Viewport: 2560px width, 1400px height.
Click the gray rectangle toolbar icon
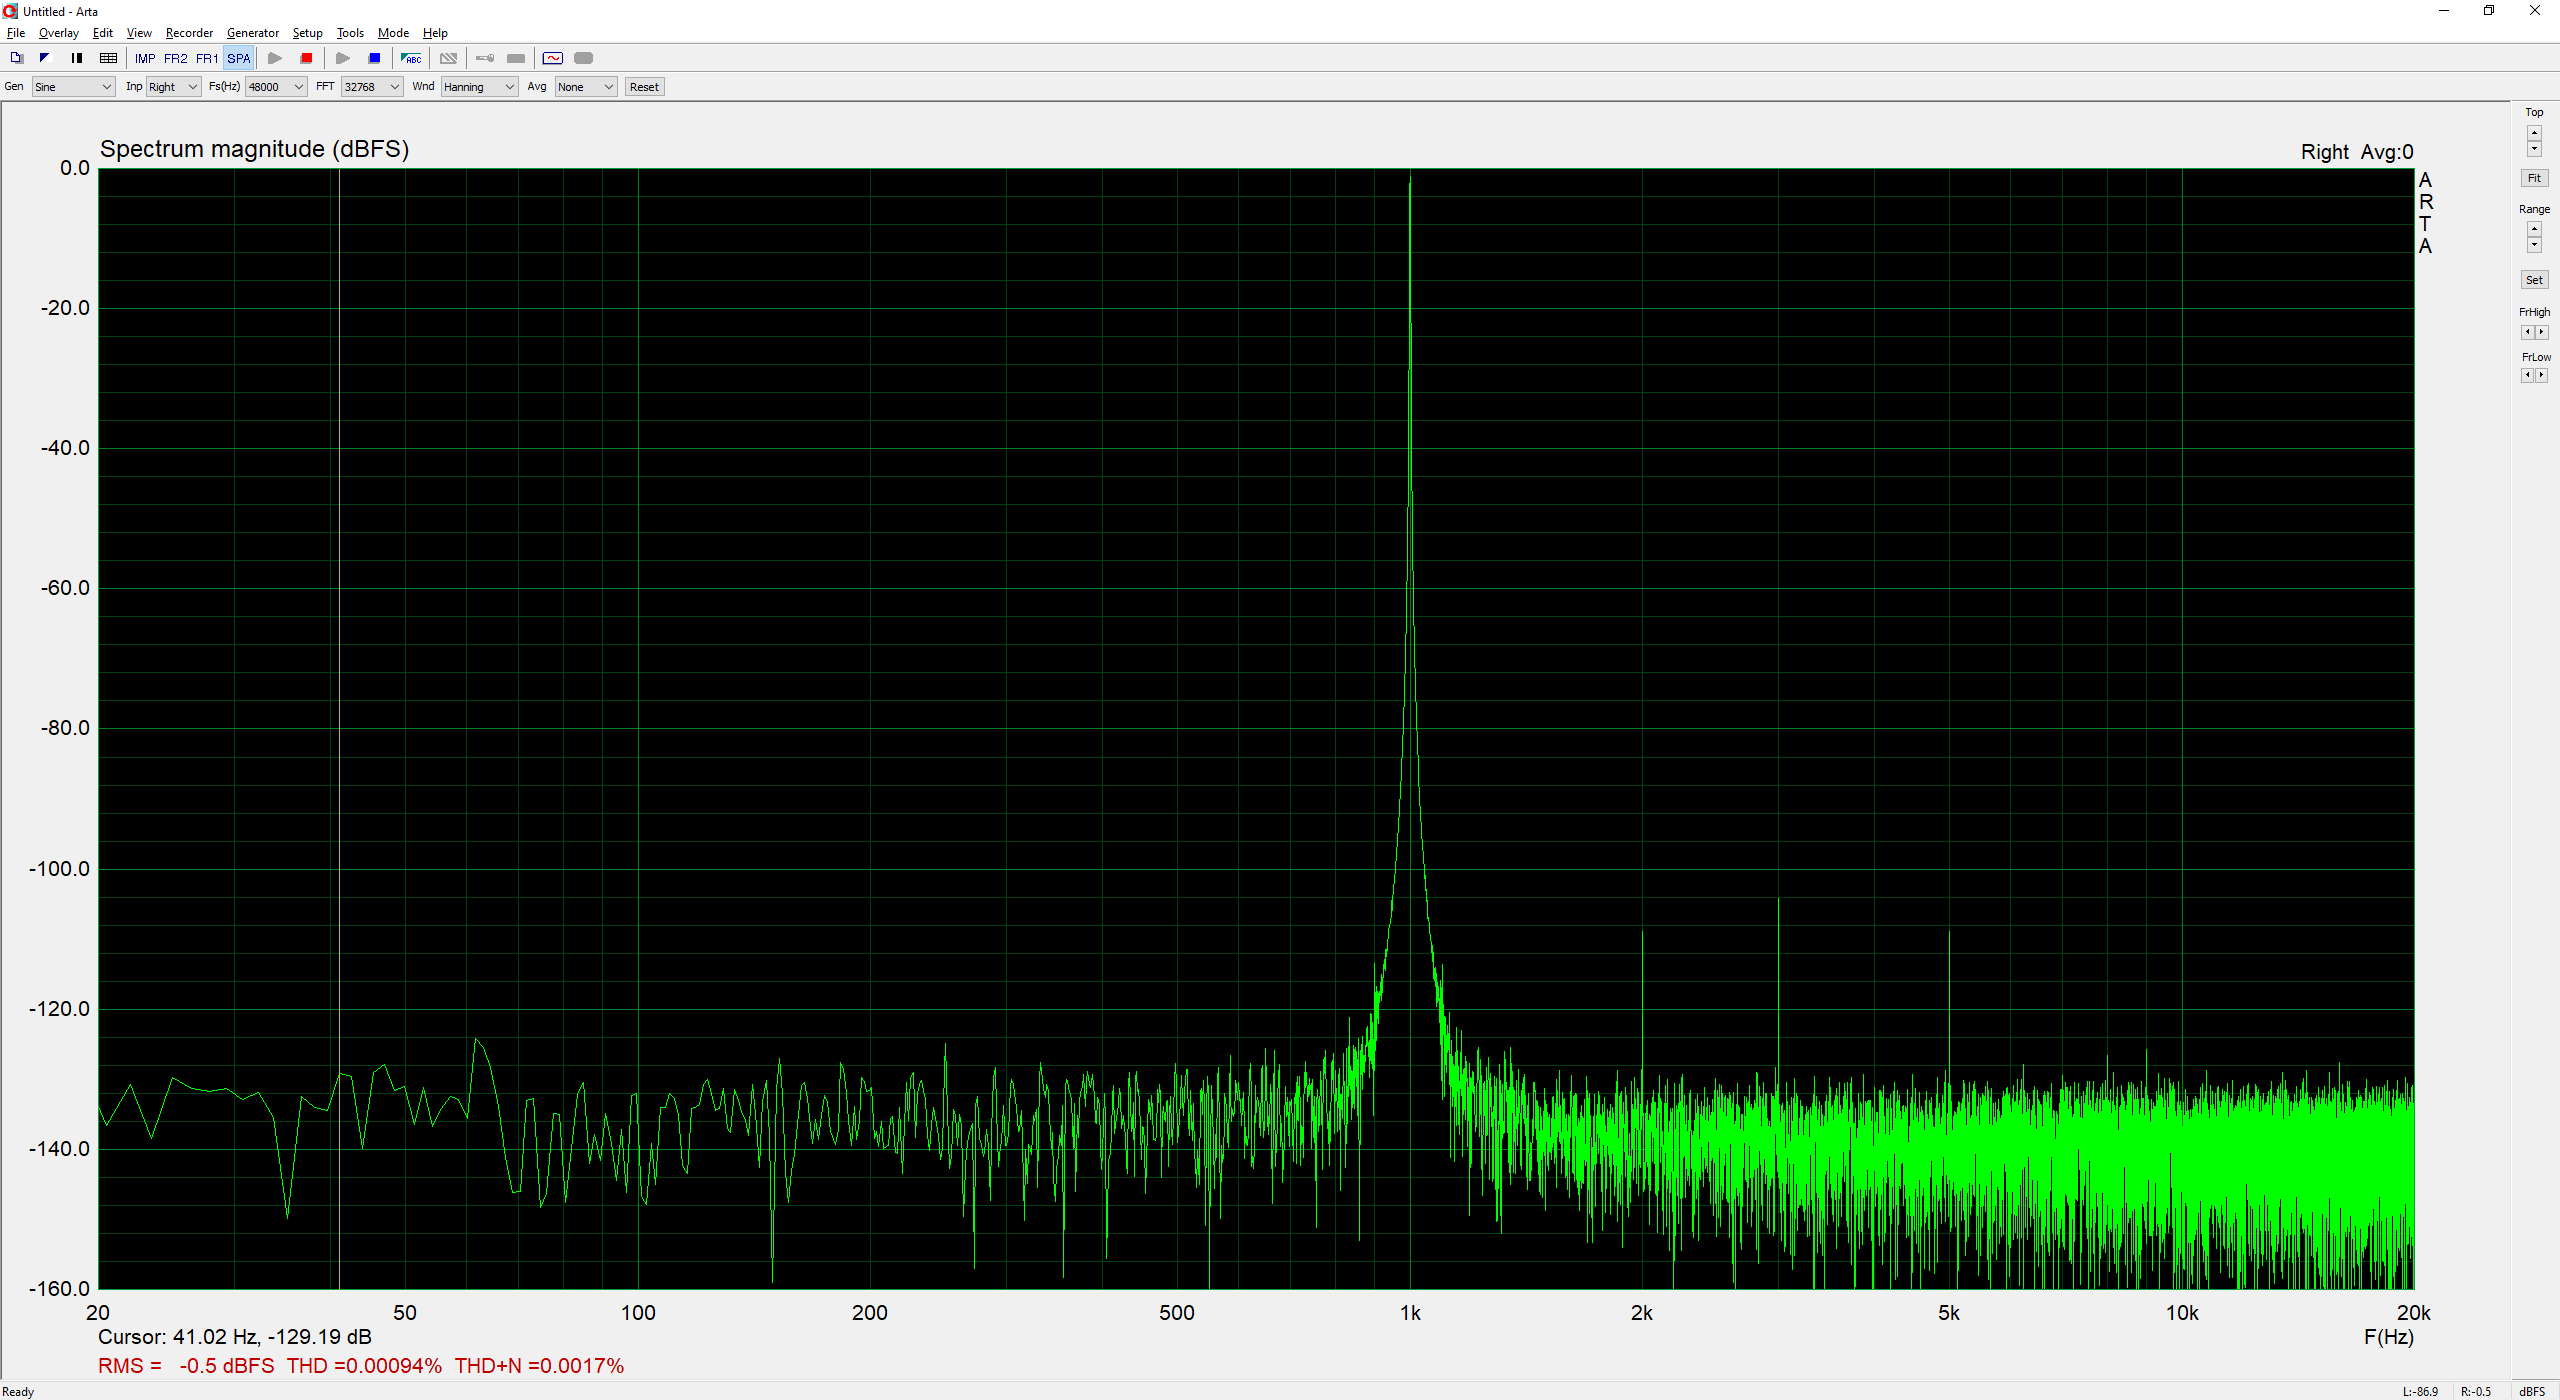point(516,58)
